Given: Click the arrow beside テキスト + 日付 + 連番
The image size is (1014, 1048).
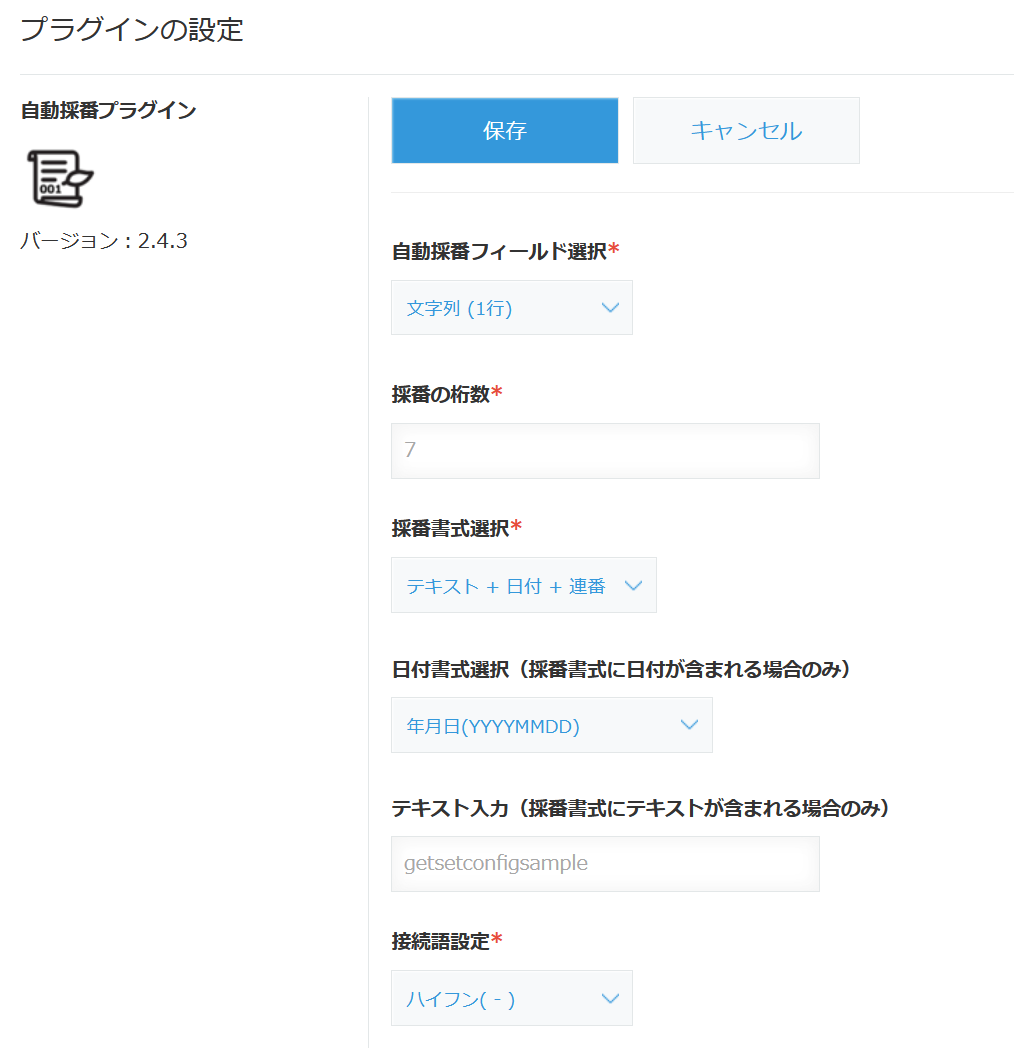Looking at the screenshot, I should click(x=632, y=585).
